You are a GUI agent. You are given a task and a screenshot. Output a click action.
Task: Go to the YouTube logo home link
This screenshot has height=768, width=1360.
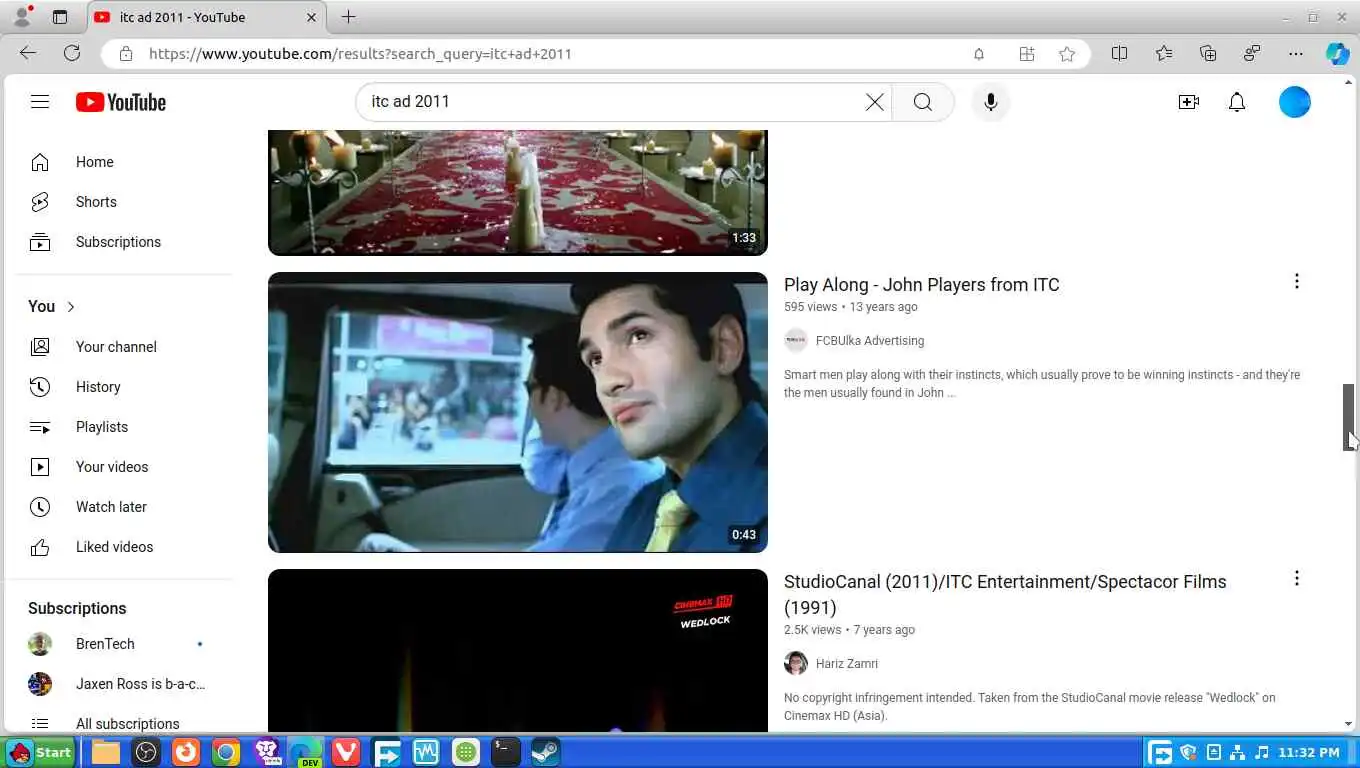point(121,102)
